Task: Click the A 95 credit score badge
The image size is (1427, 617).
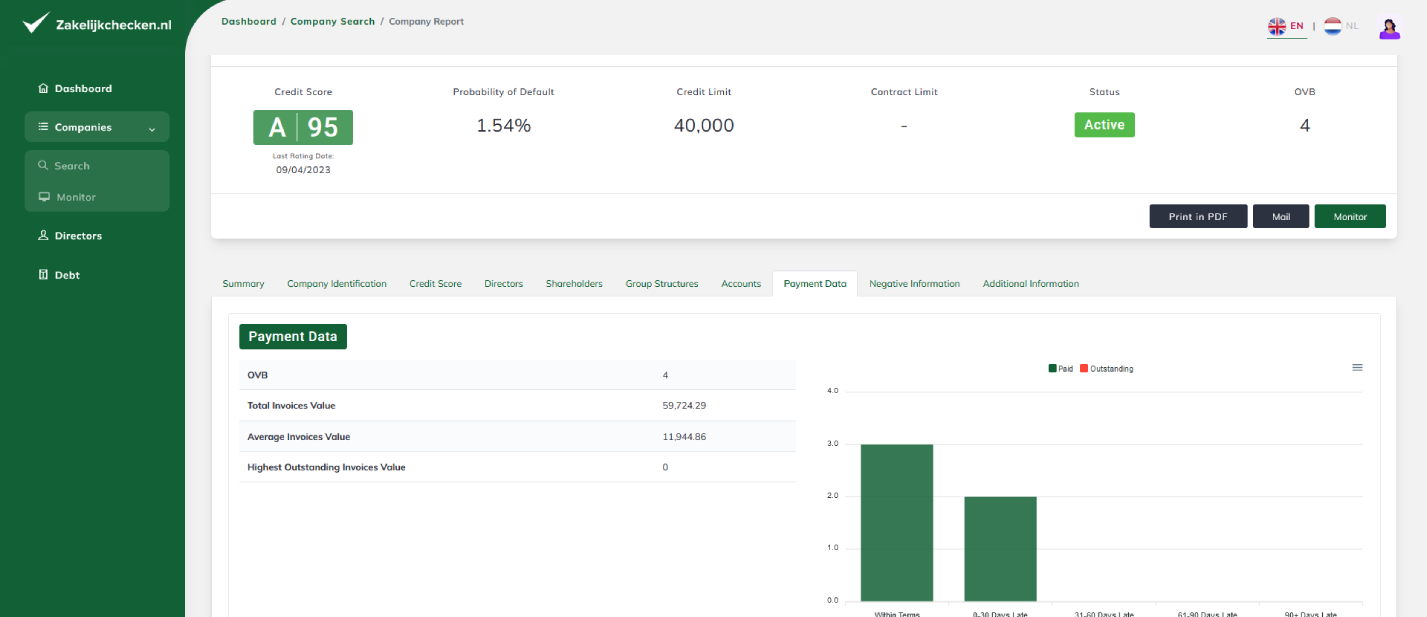Action: point(303,127)
